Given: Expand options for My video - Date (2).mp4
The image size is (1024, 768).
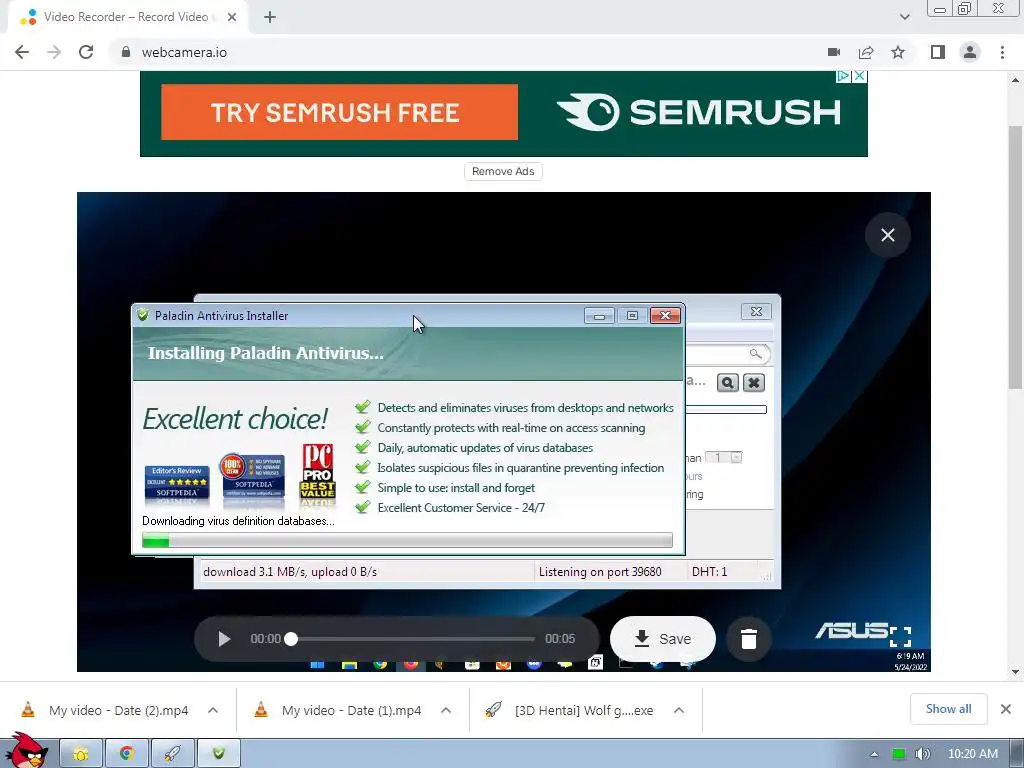Looking at the screenshot, I should (213, 710).
